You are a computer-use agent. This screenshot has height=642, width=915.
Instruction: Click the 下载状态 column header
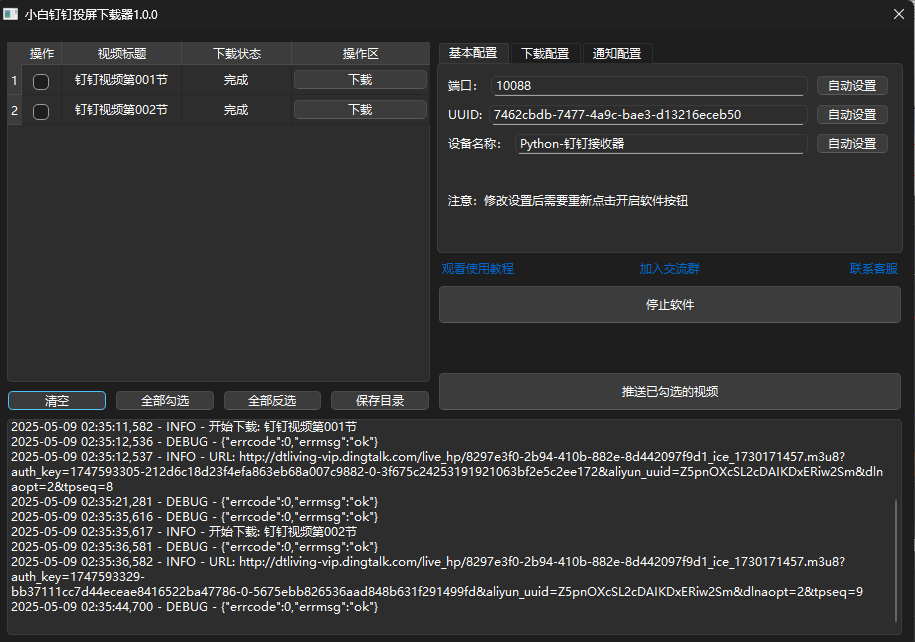[x=236, y=54]
